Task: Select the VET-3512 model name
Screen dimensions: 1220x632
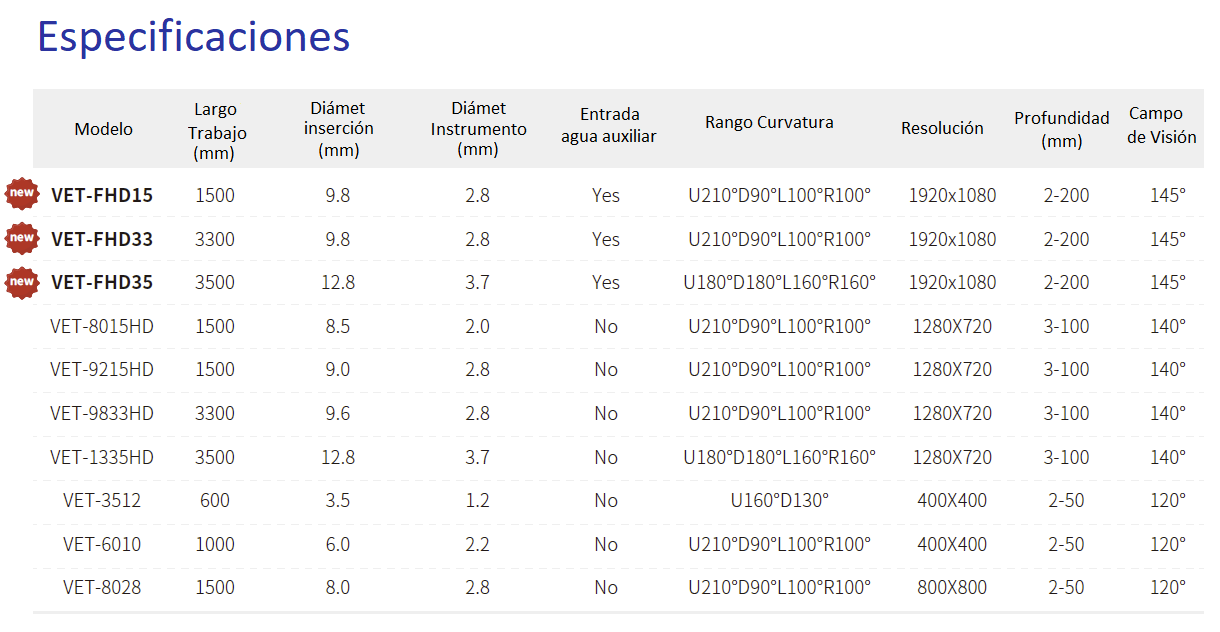Action: click(x=102, y=500)
